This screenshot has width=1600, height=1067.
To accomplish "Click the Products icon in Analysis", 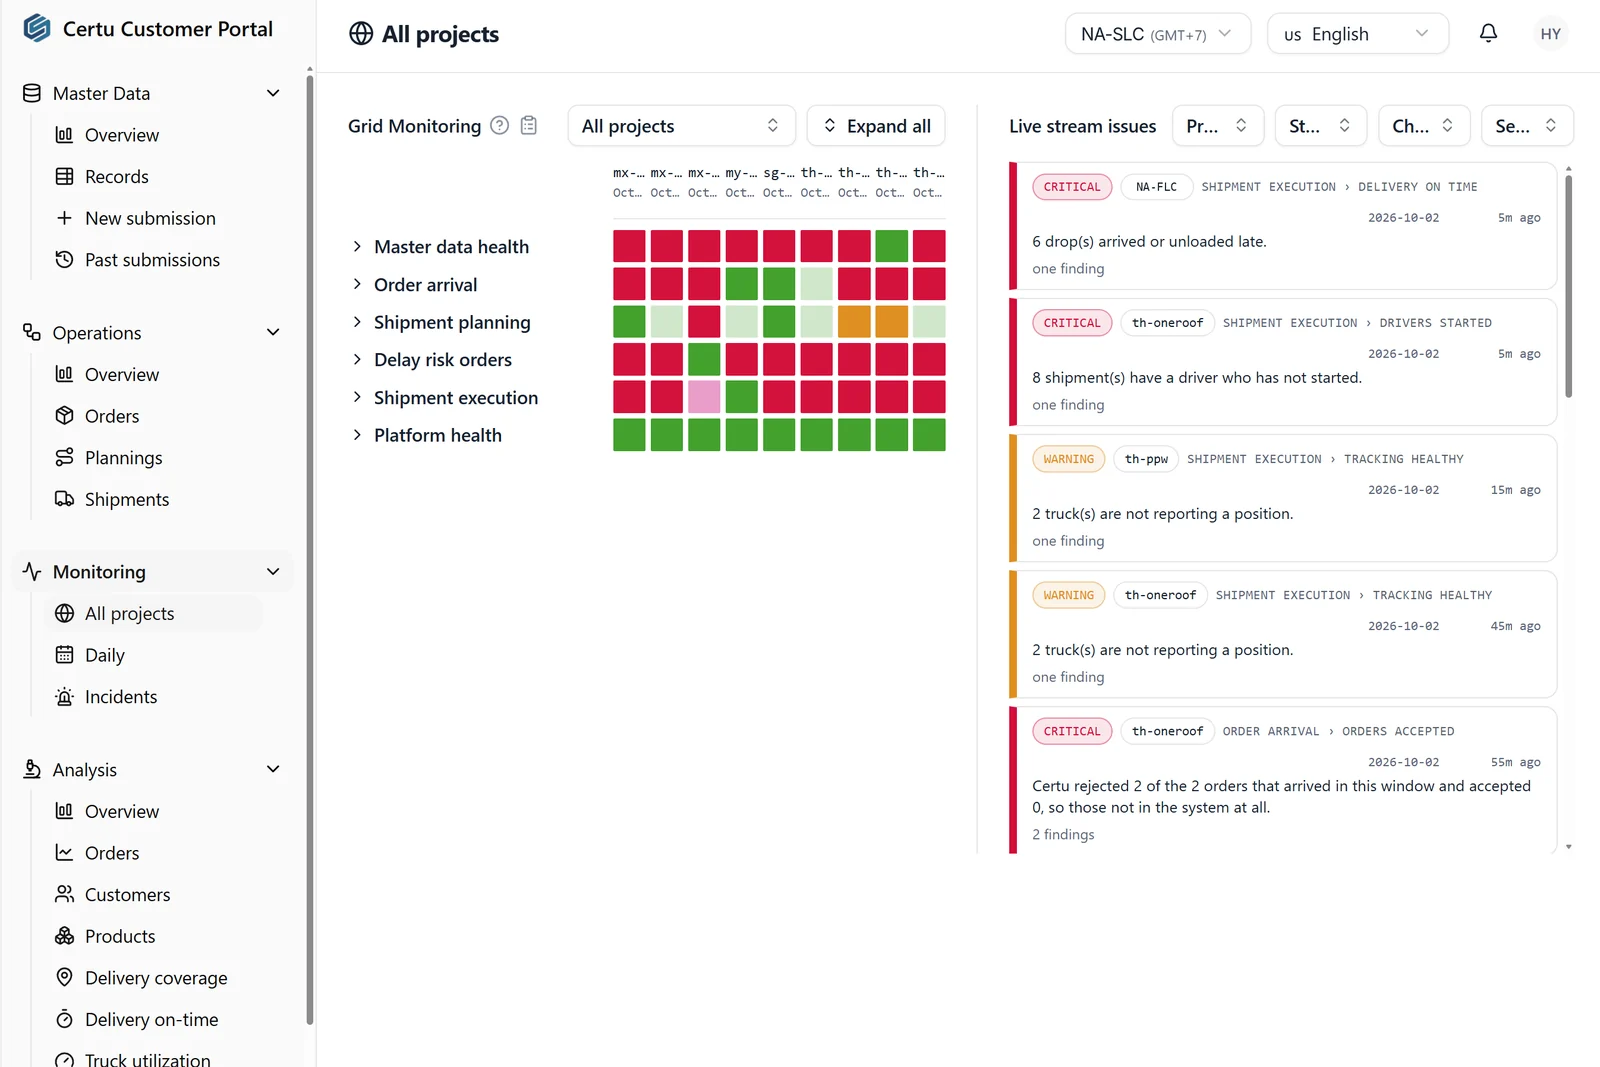I will point(64,936).
